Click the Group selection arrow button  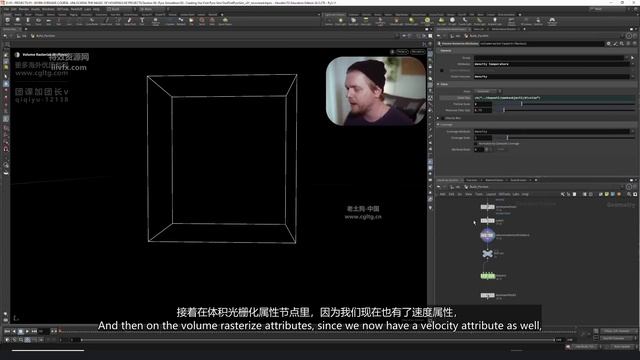(632, 58)
